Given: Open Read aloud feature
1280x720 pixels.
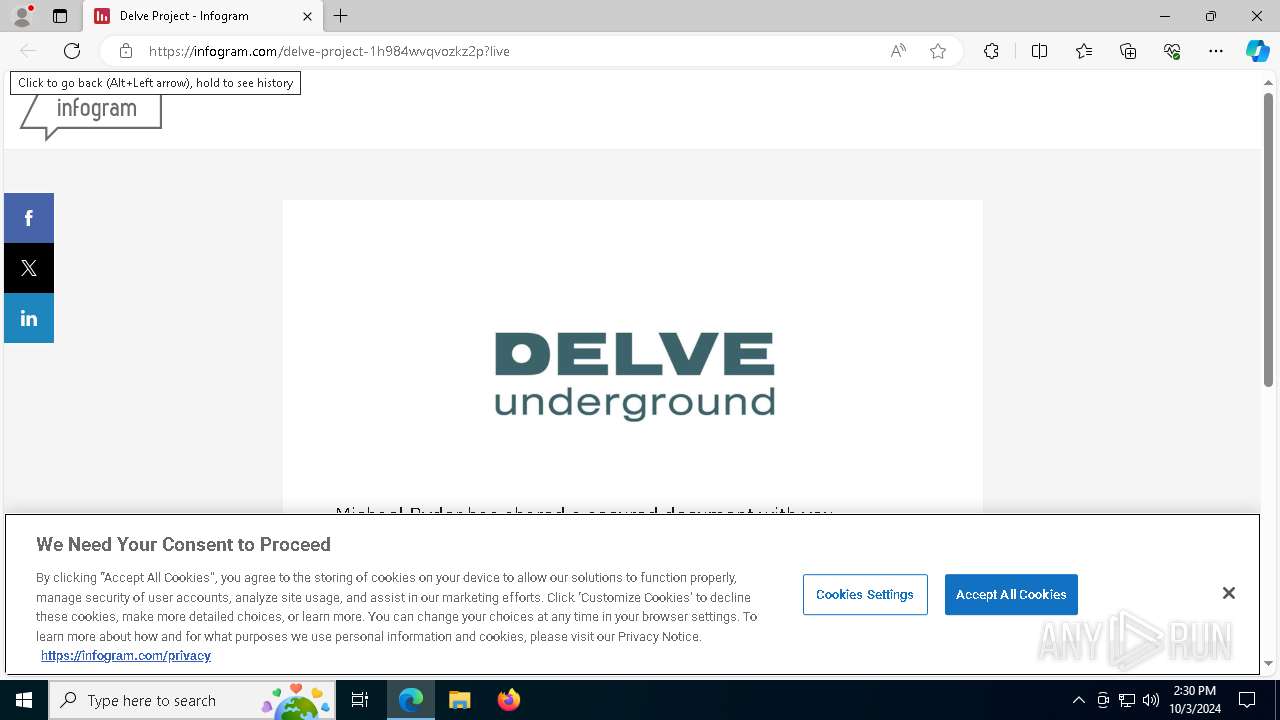Looking at the screenshot, I should (x=898, y=51).
